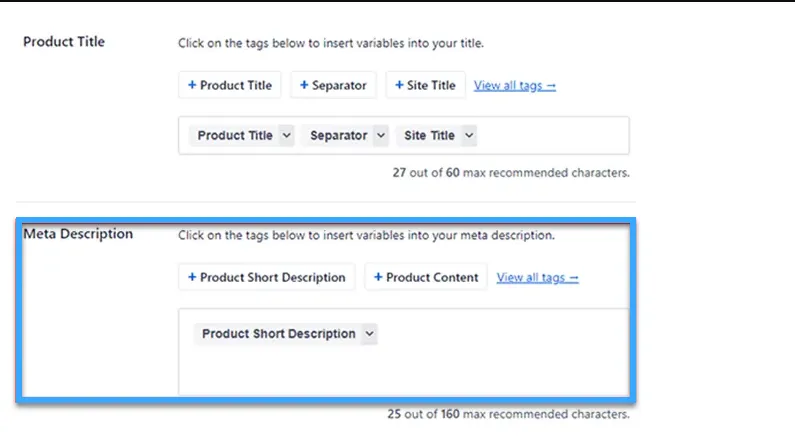The image size is (795, 448).
Task: Add the Product Short Description tag
Action: [x=267, y=277]
